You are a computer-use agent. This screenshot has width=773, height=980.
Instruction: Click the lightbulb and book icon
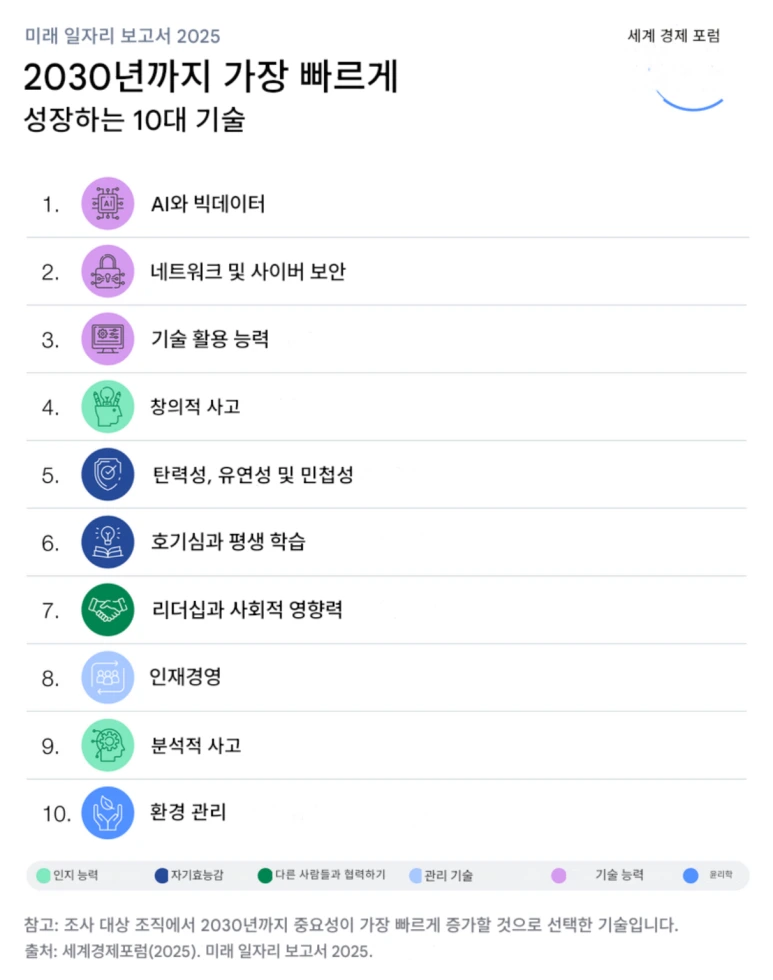[107, 541]
